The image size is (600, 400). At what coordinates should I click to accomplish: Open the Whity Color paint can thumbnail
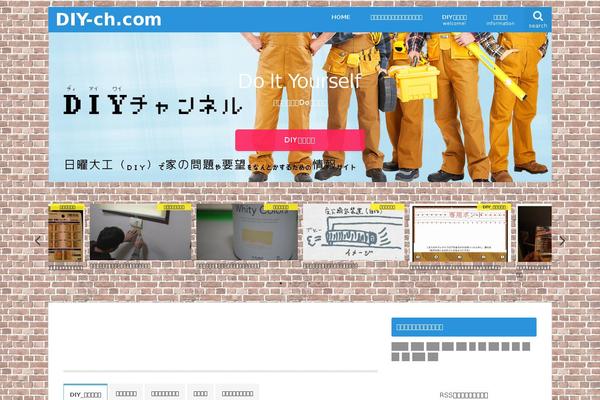coord(247,232)
